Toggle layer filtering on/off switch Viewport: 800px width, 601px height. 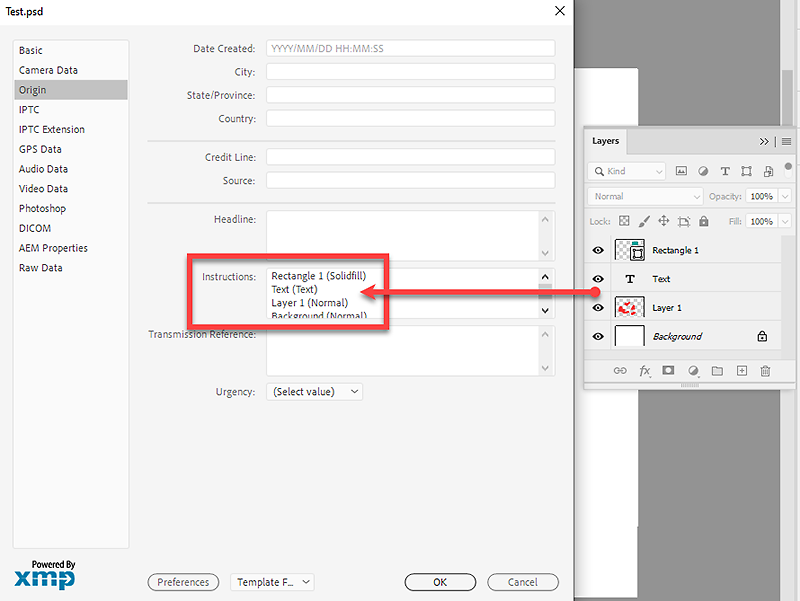[x=788, y=170]
